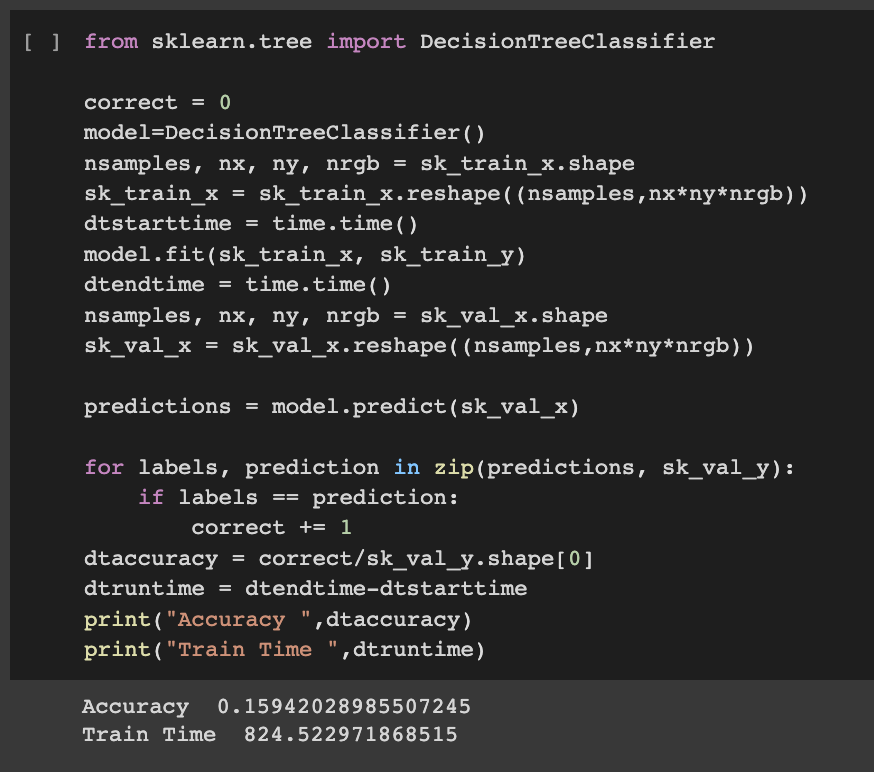Click the output value 0.15942028985507245
This screenshot has height=772, width=874.
tap(344, 707)
